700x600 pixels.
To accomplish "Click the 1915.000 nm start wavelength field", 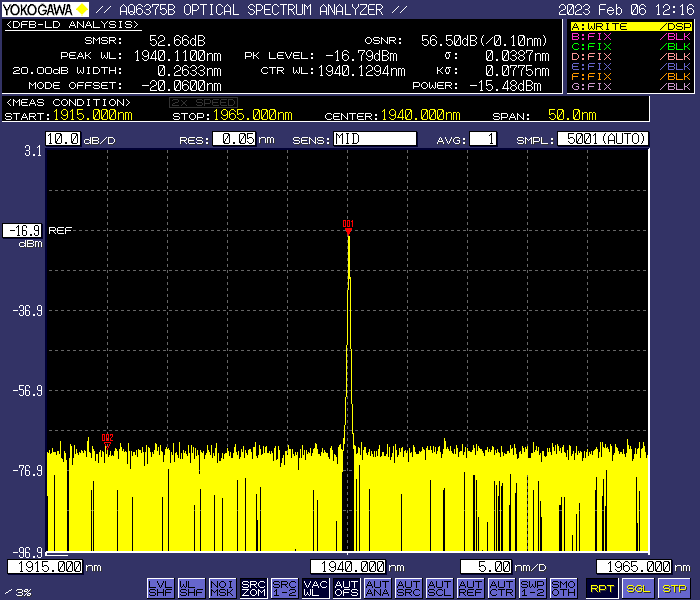I will pos(45,567).
